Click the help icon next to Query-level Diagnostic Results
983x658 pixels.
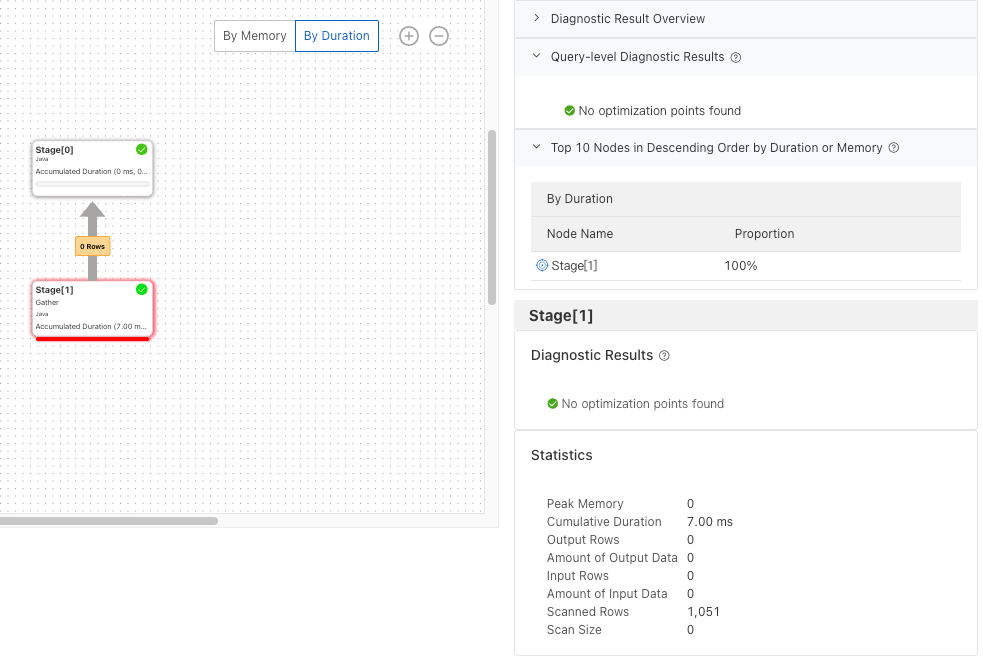tap(736, 58)
